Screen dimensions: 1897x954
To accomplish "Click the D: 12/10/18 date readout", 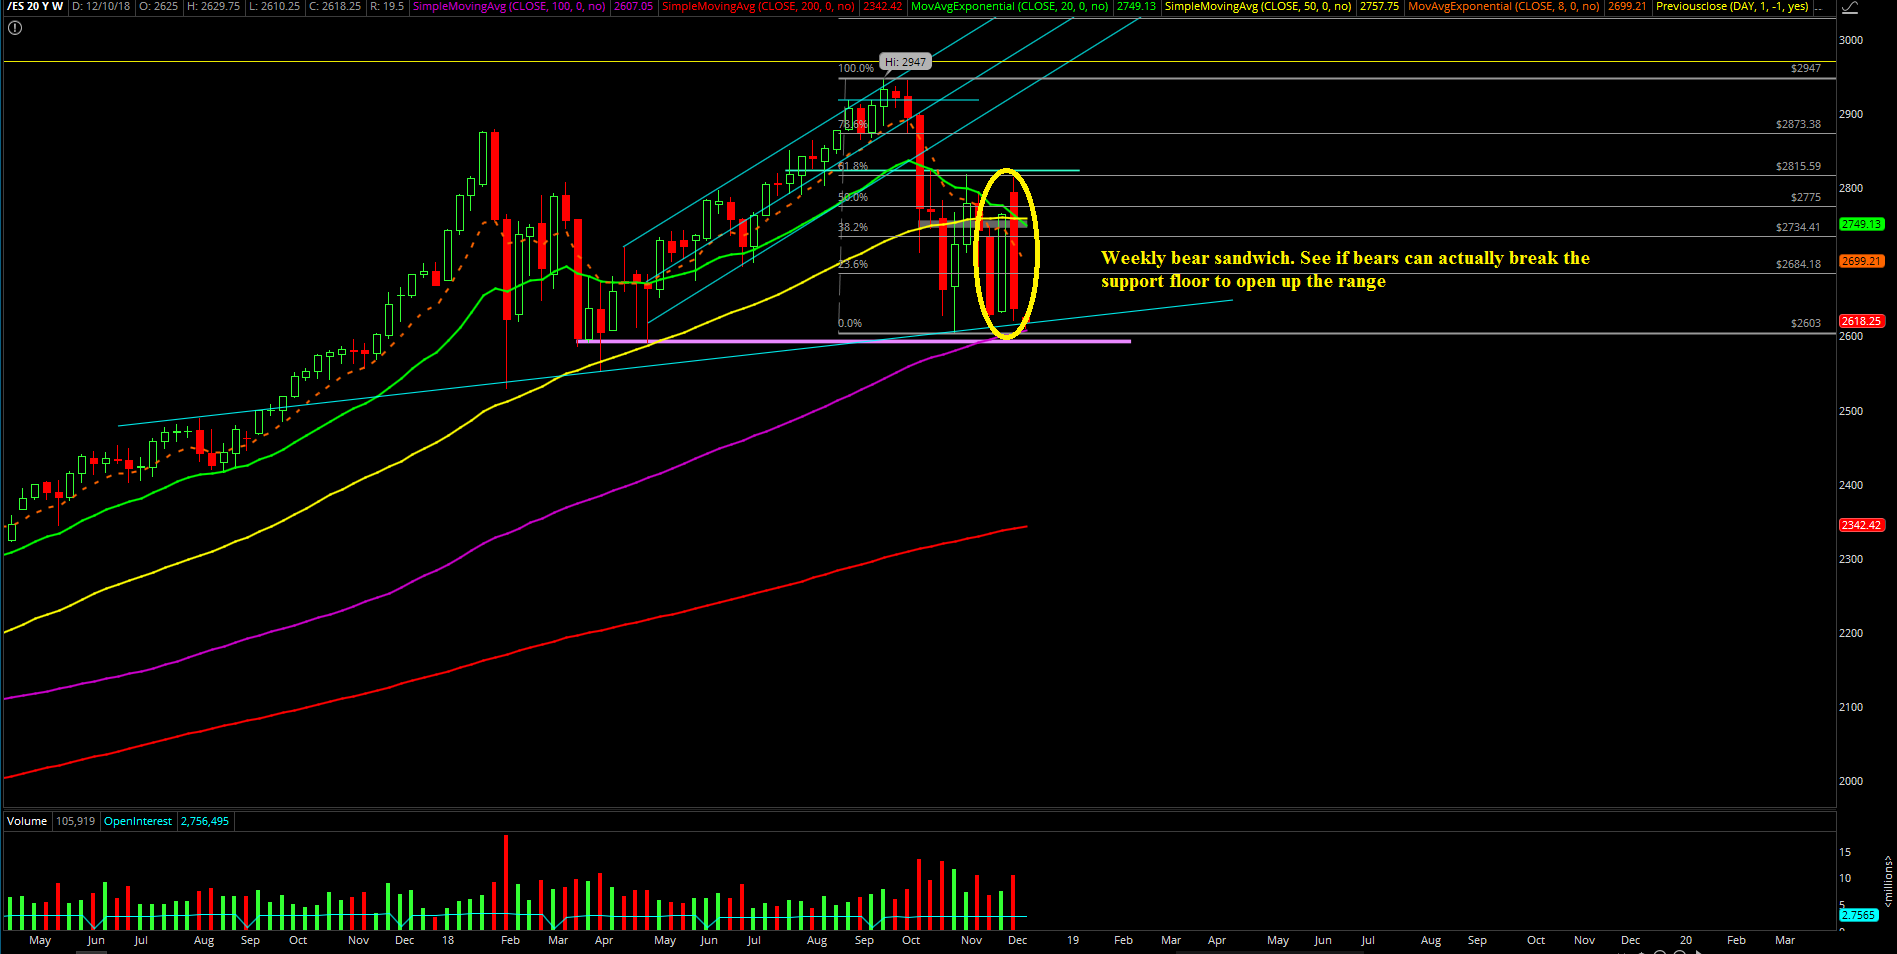I will (x=101, y=6).
